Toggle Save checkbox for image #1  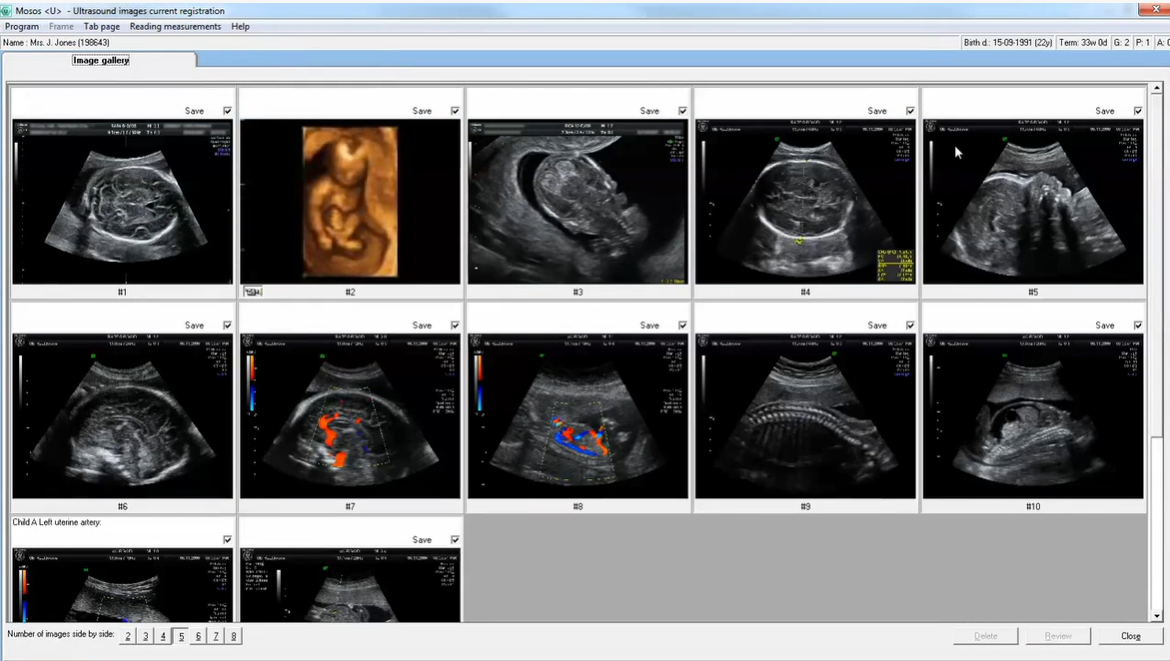point(228,110)
